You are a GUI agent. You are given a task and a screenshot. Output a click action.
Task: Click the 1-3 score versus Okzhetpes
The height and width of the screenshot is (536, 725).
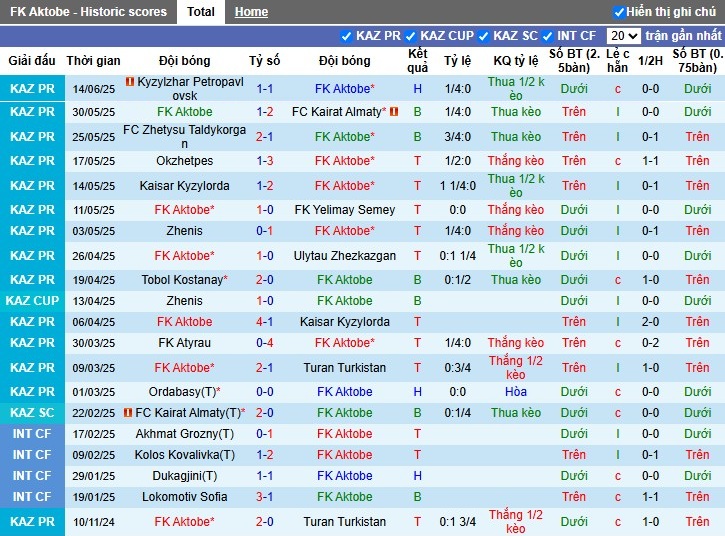[264, 160]
